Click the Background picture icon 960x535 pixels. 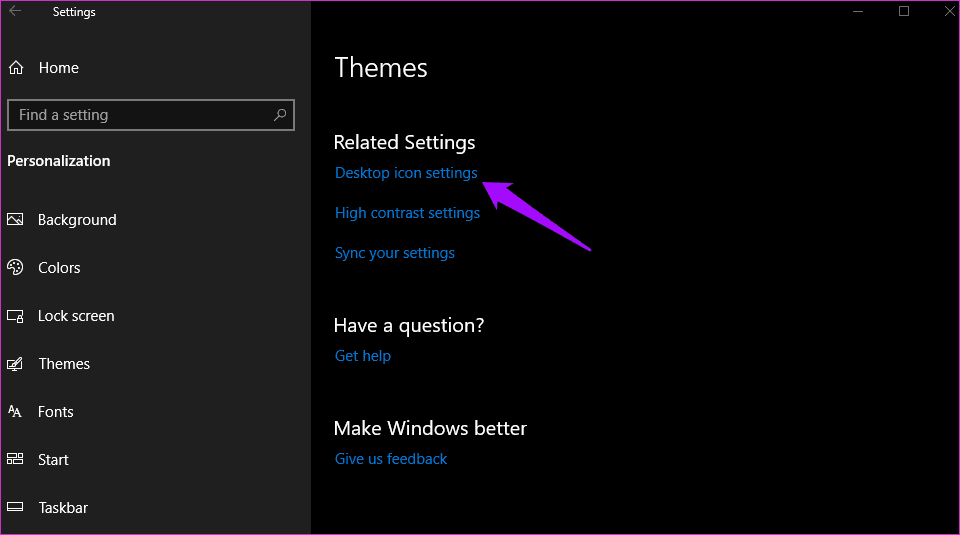point(15,219)
